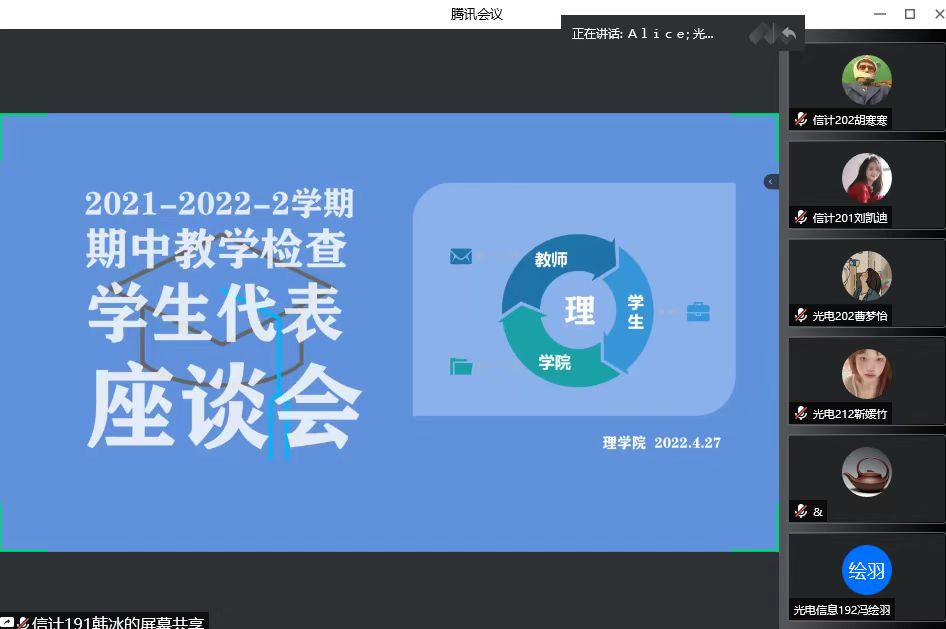Click the blue 绘羽 avatar circle
Image resolution: width=946 pixels, height=629 pixels.
(866, 570)
